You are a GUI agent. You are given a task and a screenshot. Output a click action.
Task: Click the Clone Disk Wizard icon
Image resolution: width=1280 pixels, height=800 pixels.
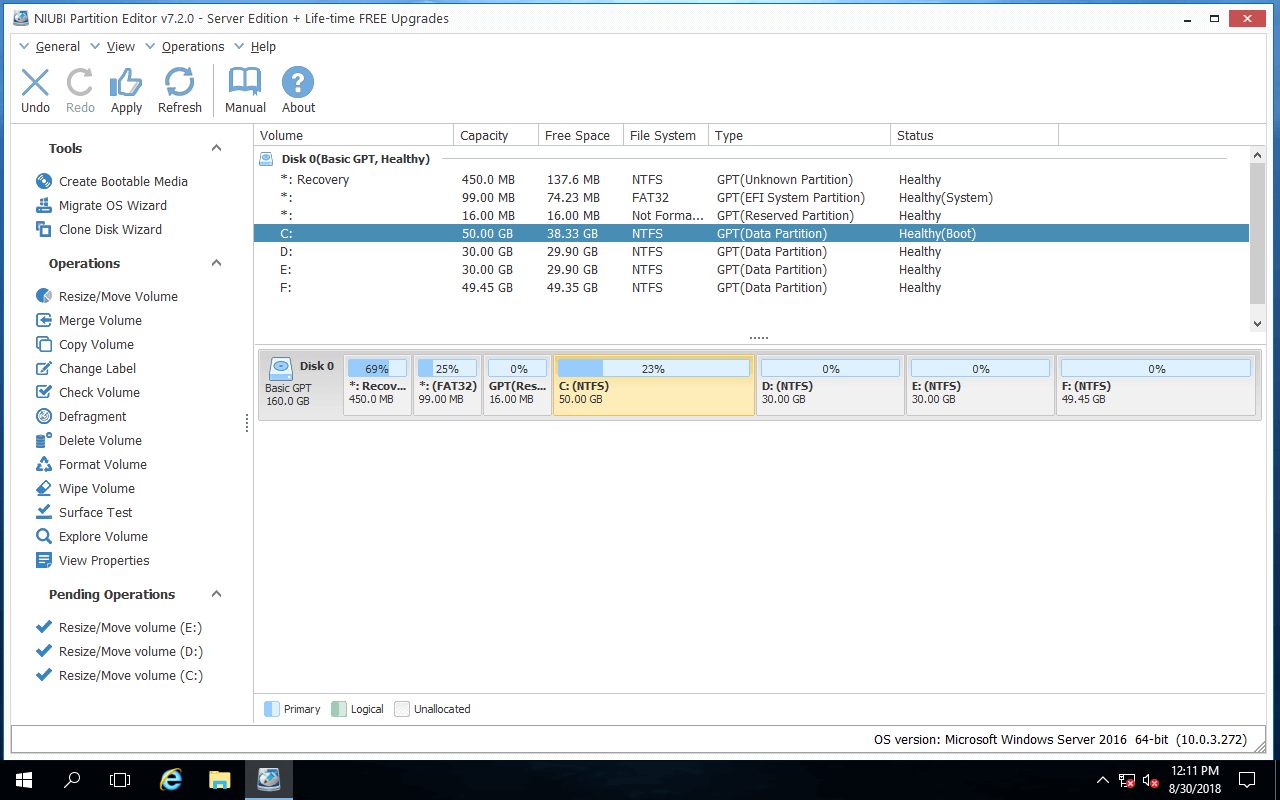pos(43,229)
